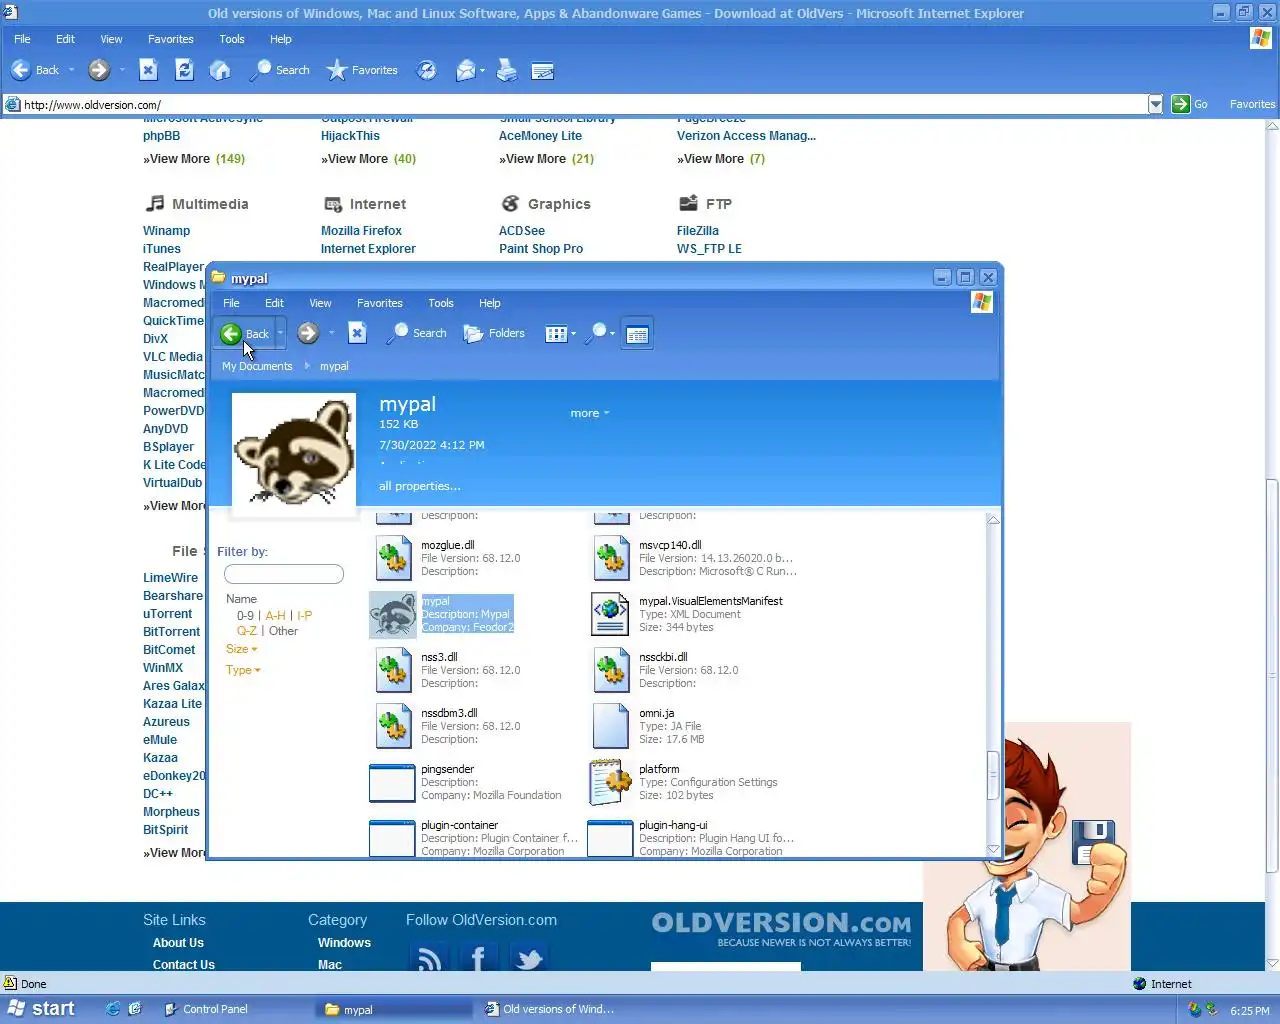This screenshot has width=1280, height=1024.
Task: Open the Edit menu in Internet Explorer
Action: tap(65, 39)
